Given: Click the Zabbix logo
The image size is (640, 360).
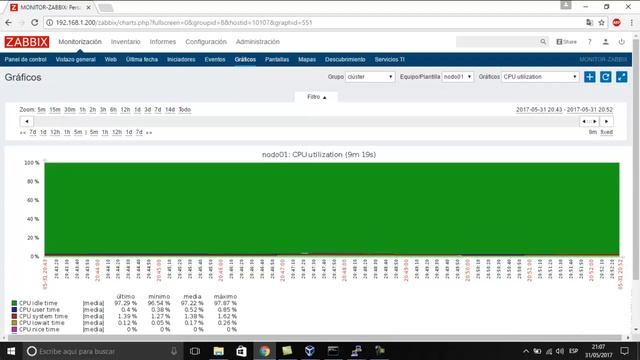Looking at the screenshot, I should [x=27, y=42].
